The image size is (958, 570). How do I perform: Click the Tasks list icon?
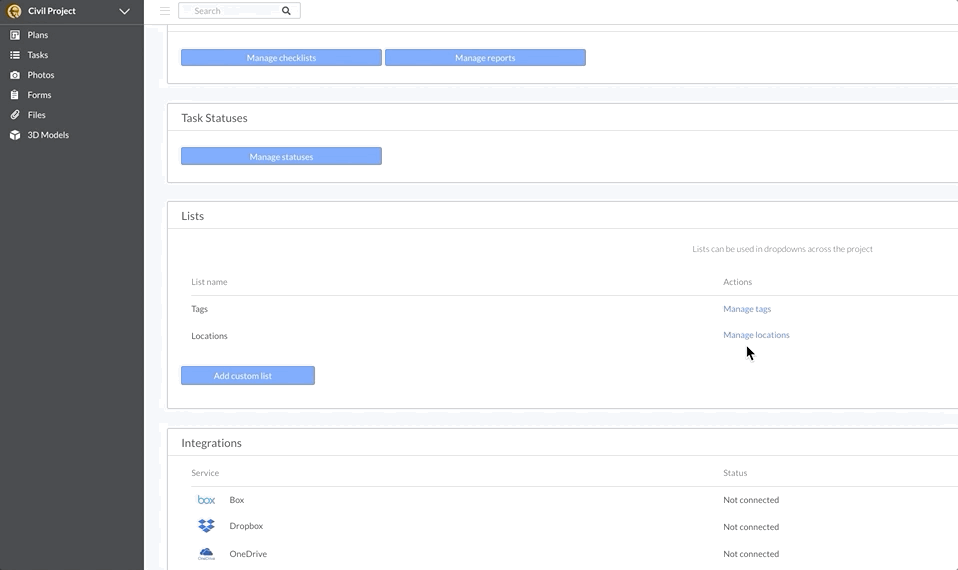click(x=15, y=55)
